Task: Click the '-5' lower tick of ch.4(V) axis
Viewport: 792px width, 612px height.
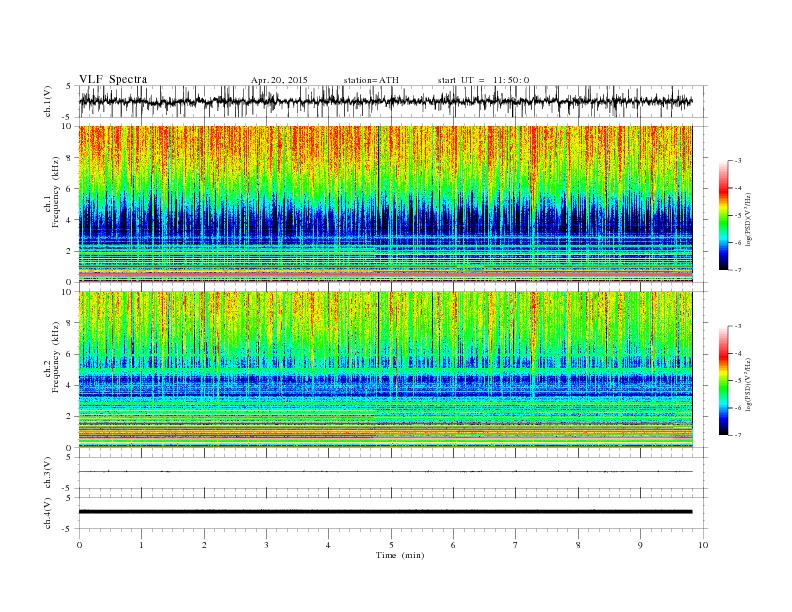Action: pyautogui.click(x=68, y=529)
